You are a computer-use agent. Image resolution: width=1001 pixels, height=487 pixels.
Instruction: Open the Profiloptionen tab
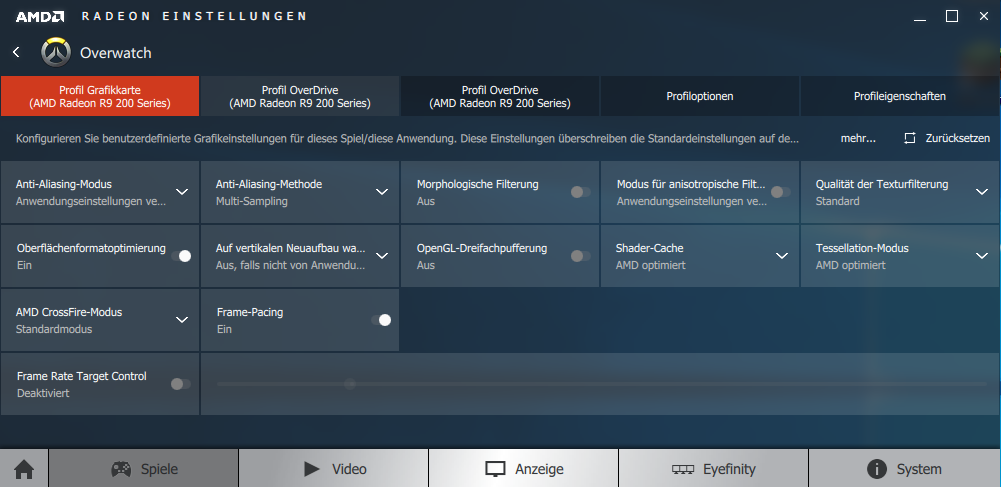click(700, 96)
